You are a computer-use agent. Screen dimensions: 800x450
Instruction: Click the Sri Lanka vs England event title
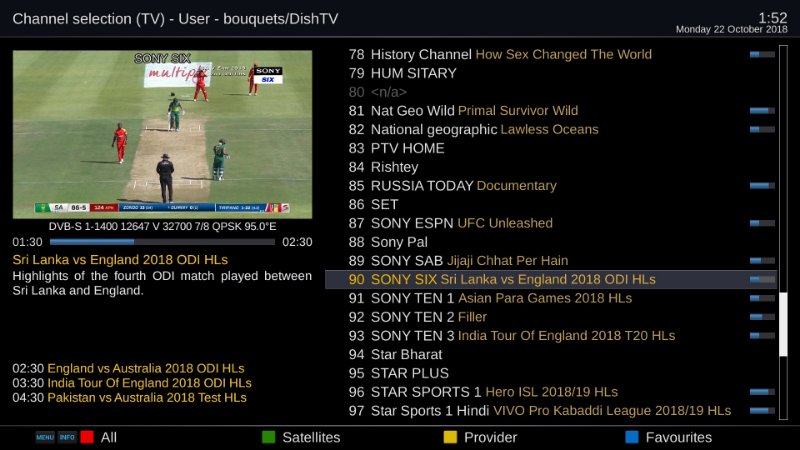[120, 260]
